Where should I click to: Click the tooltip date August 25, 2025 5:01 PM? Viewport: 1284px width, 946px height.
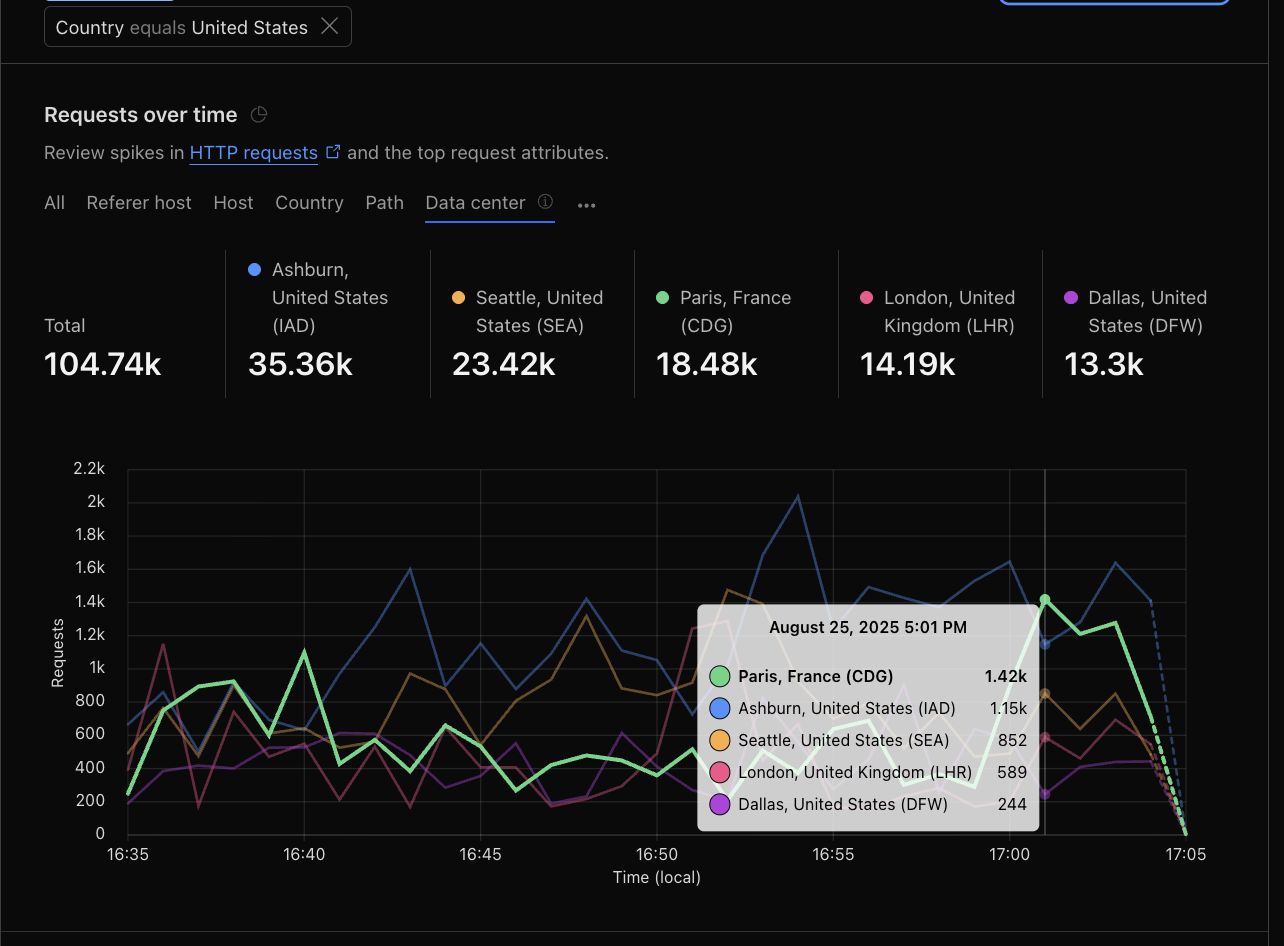point(868,627)
